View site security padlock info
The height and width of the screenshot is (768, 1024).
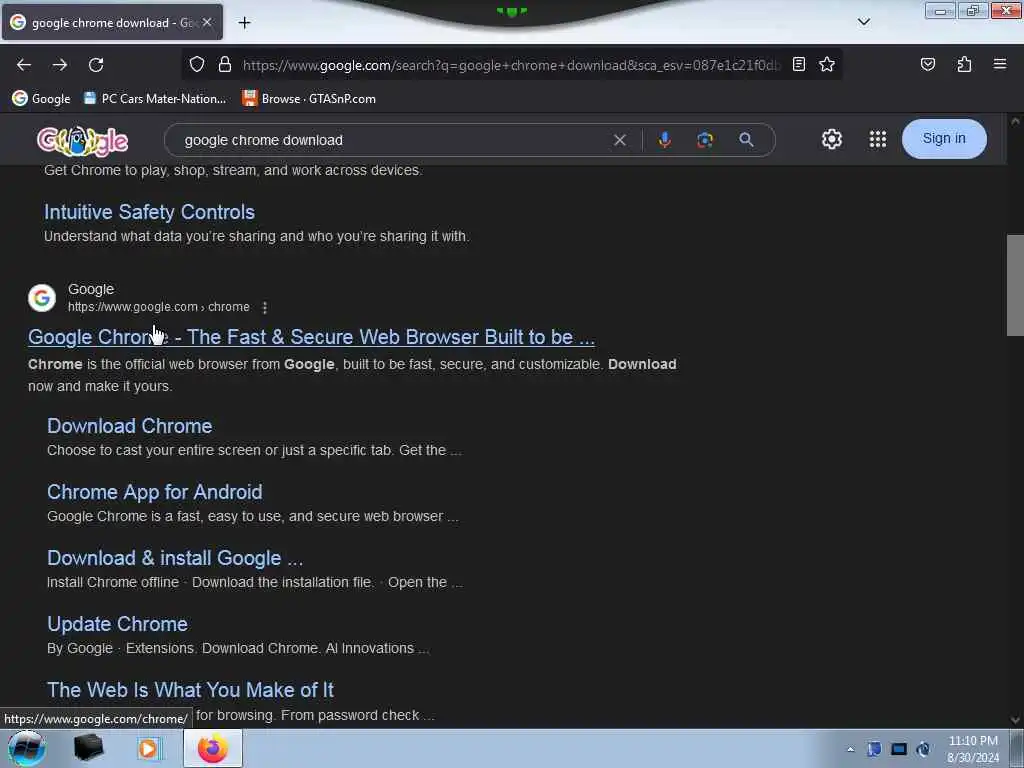225,64
